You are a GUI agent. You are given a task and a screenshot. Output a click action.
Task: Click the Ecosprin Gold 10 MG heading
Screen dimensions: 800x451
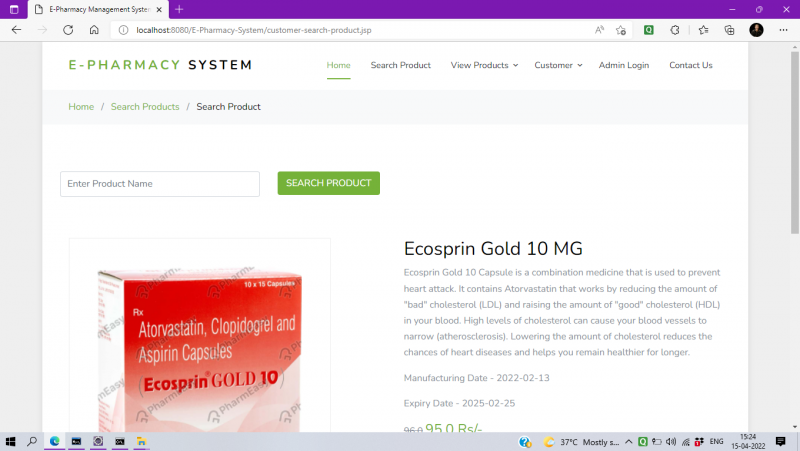493,248
